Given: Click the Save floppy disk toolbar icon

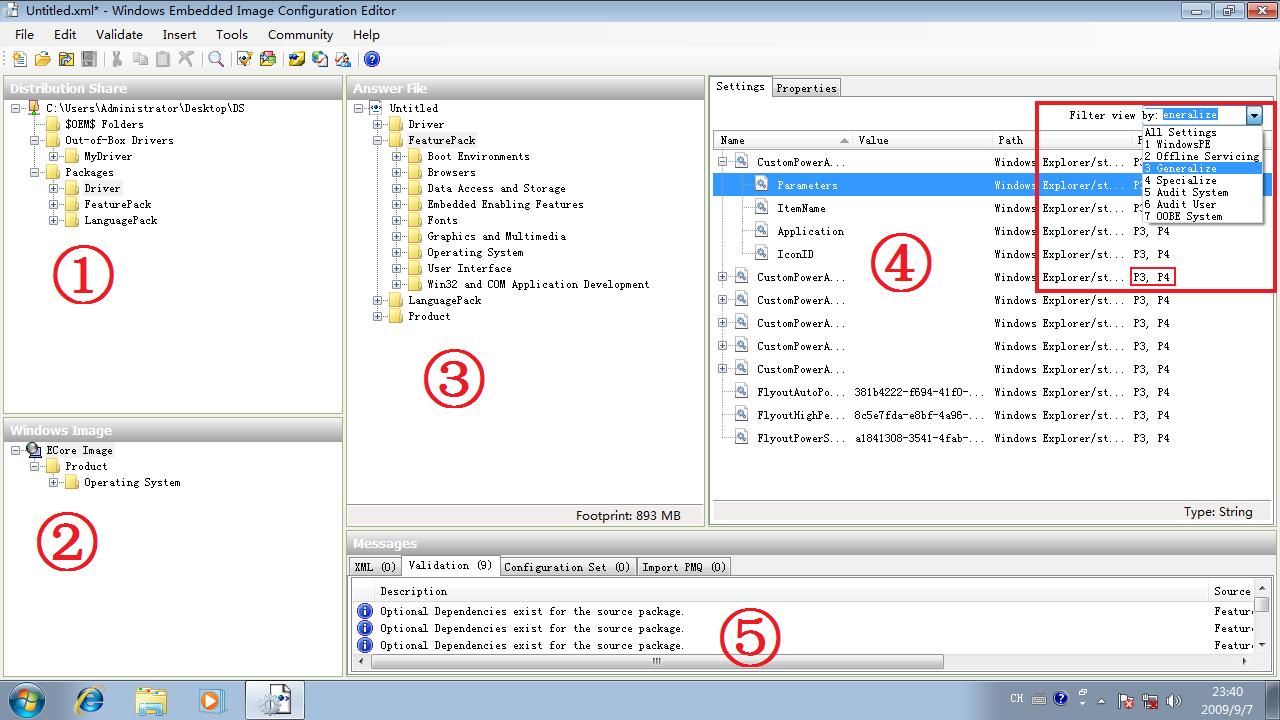Looking at the screenshot, I should pos(89,59).
